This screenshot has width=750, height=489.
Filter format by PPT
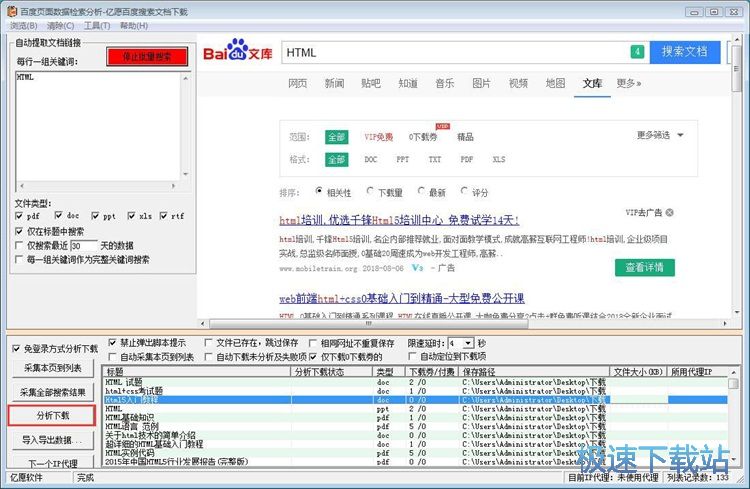[x=403, y=159]
